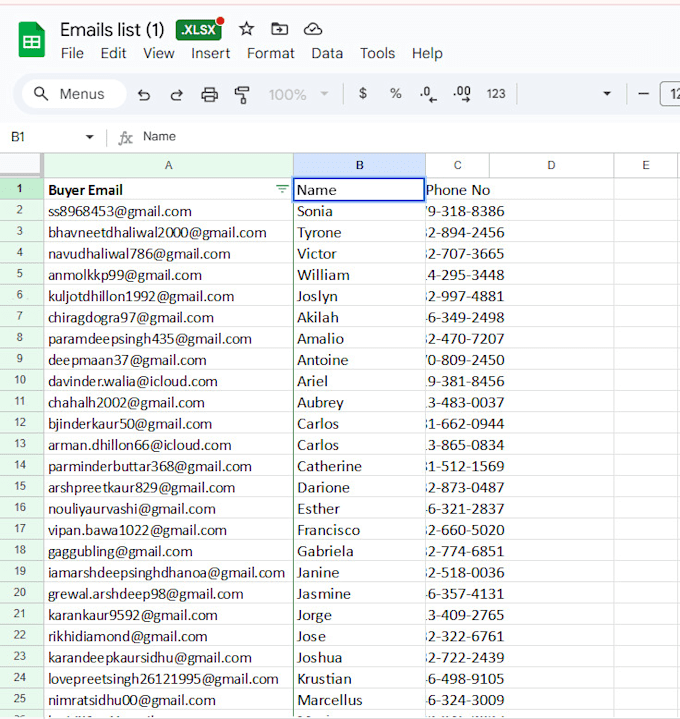Select the name cell William

pyautogui.click(x=359, y=275)
